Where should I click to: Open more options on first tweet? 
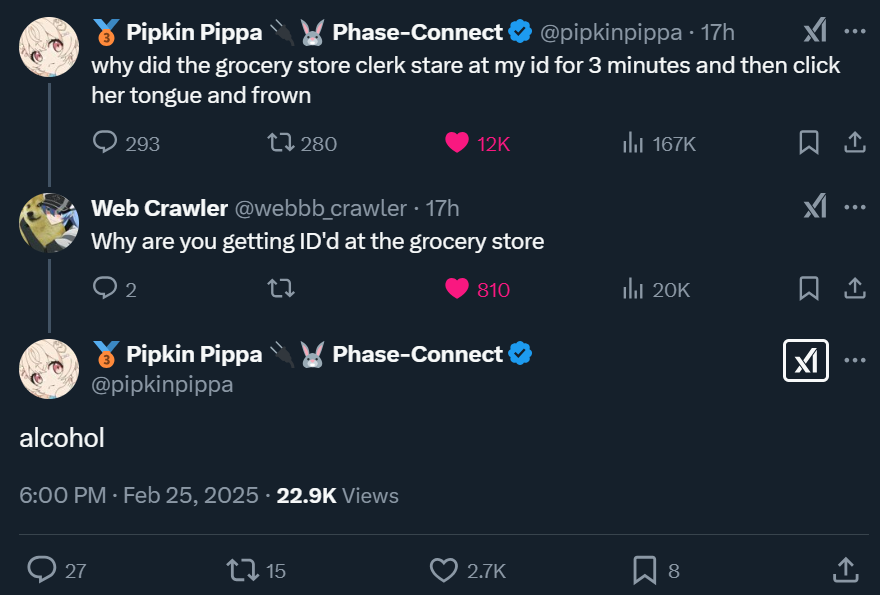854,32
